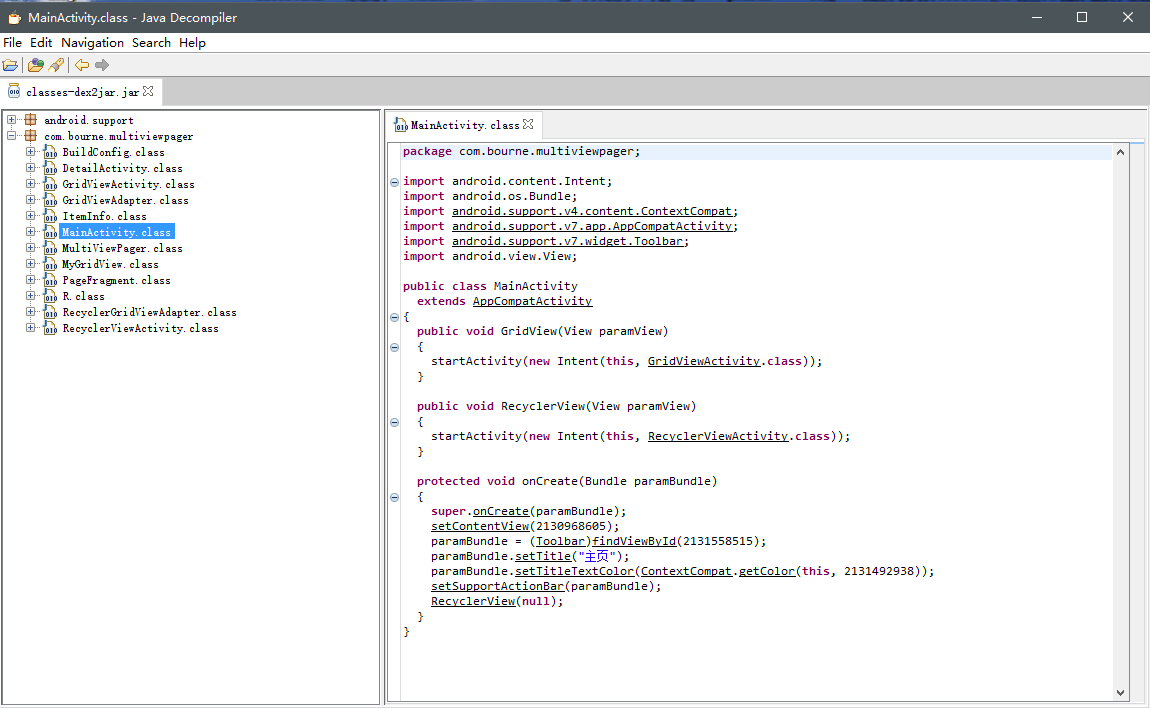Image resolution: width=1150 pixels, height=708 pixels.
Task: Click the com.bourne.multiviewpager package icon
Action: pyautogui.click(x=31, y=136)
